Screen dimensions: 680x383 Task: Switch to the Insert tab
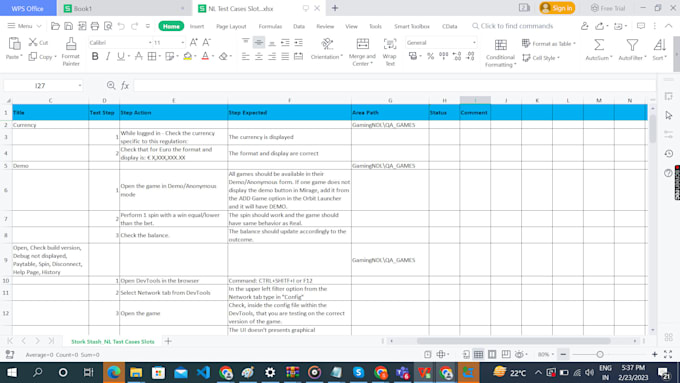point(197,26)
